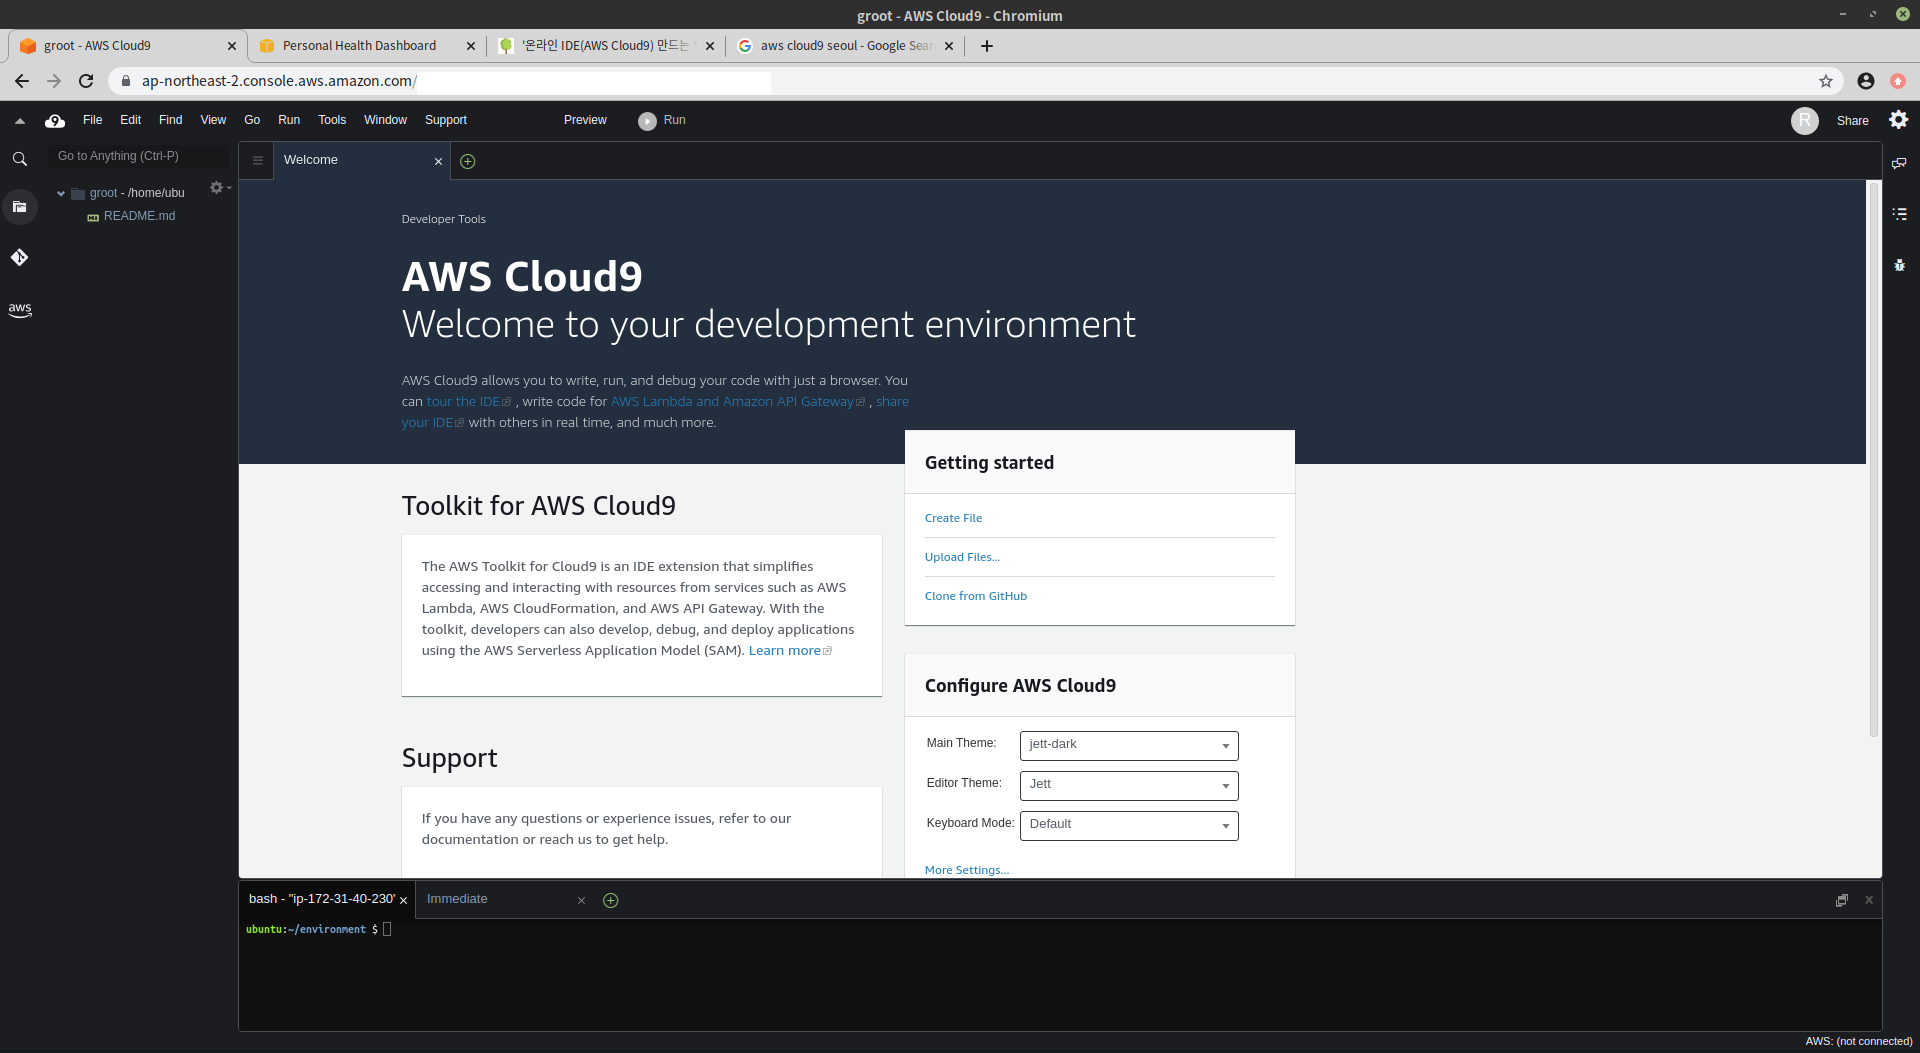Screen dimensions: 1920x1053
Task: Switch to the Immediate tab
Action: tap(457, 900)
